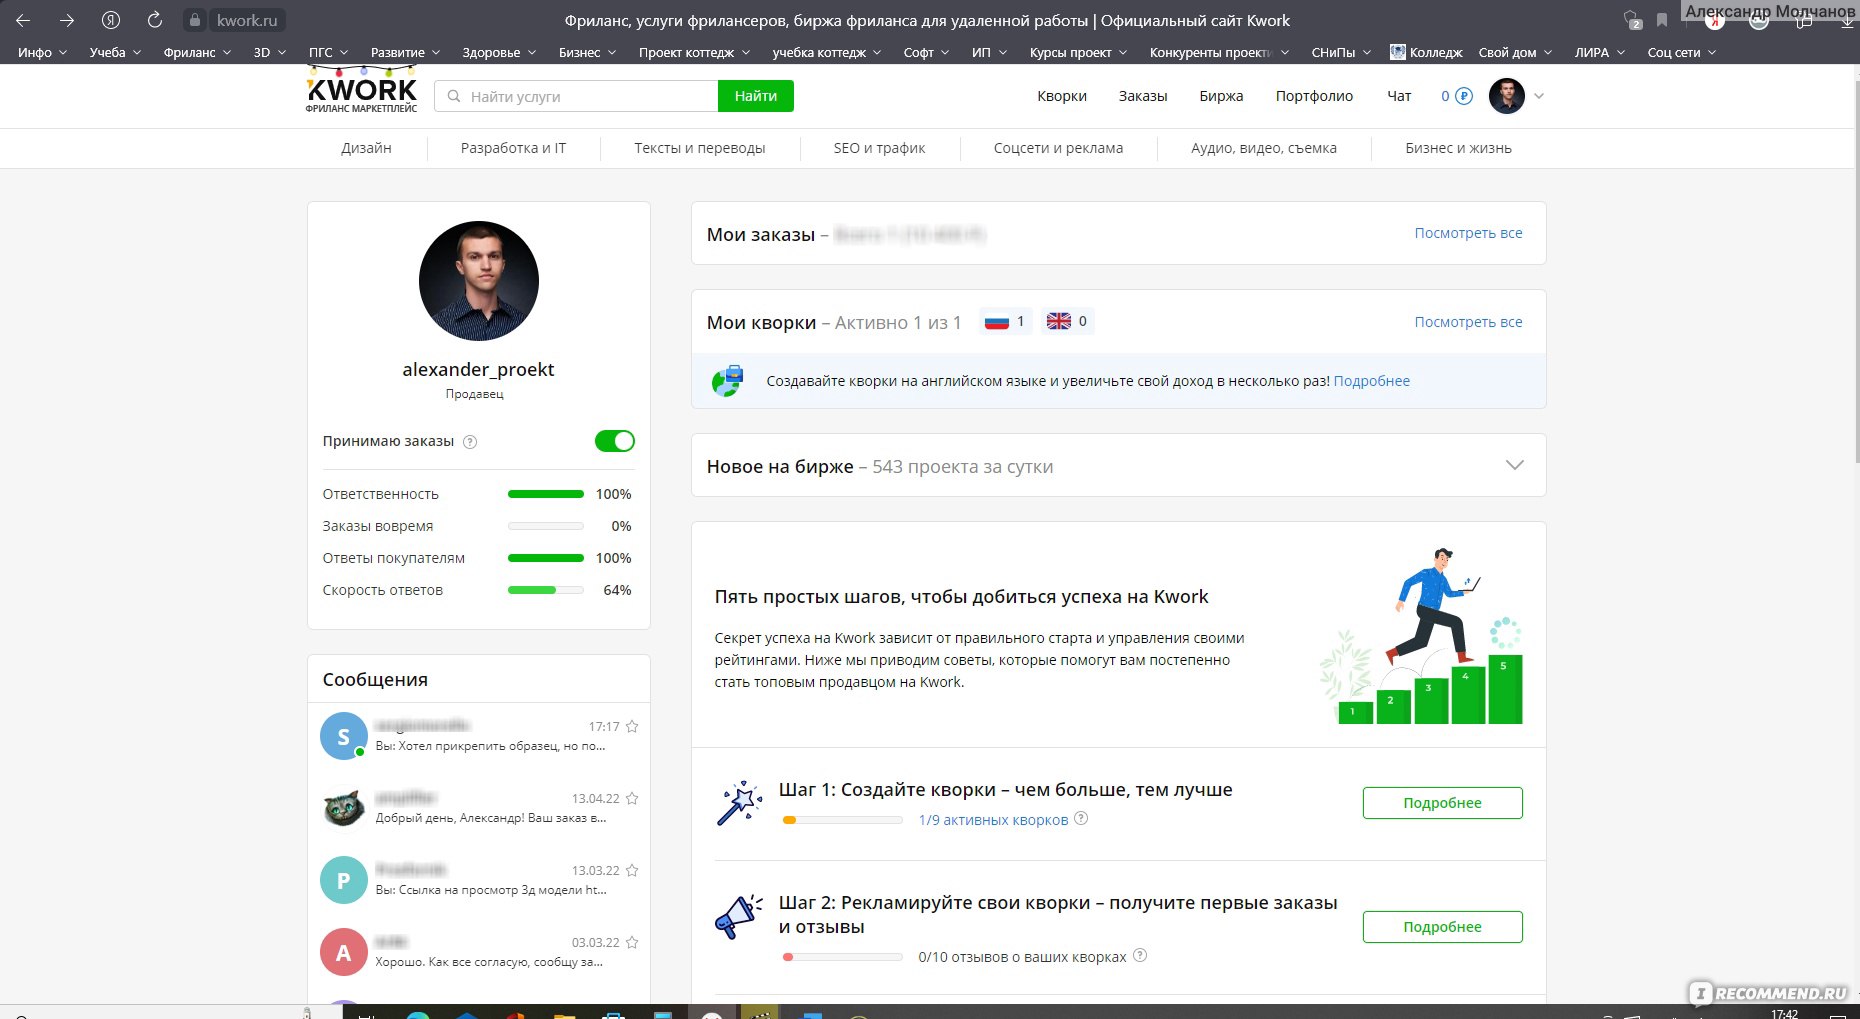Click the large profile photo
Viewport: 1860px width, 1019px height.
pos(478,281)
